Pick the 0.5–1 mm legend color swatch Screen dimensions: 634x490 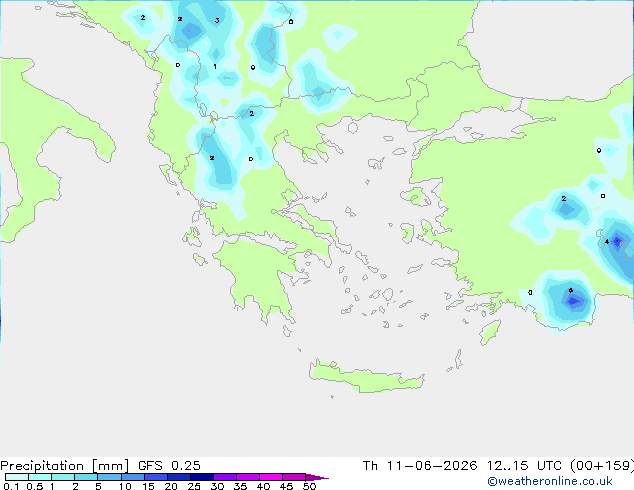point(40,477)
